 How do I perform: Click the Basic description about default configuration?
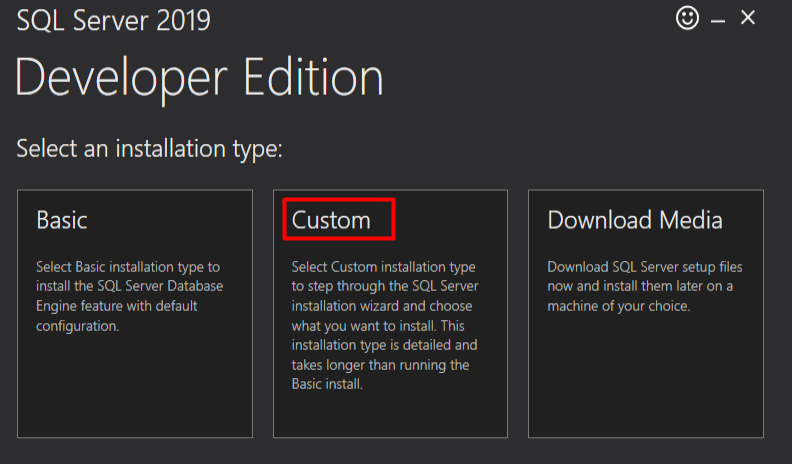point(129,296)
